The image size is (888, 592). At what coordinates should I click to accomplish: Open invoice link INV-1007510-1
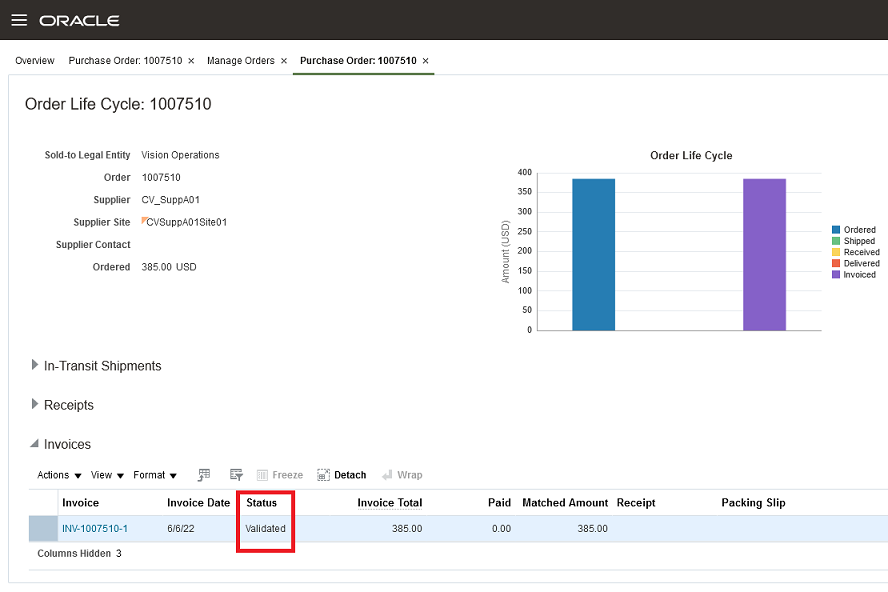(95, 529)
